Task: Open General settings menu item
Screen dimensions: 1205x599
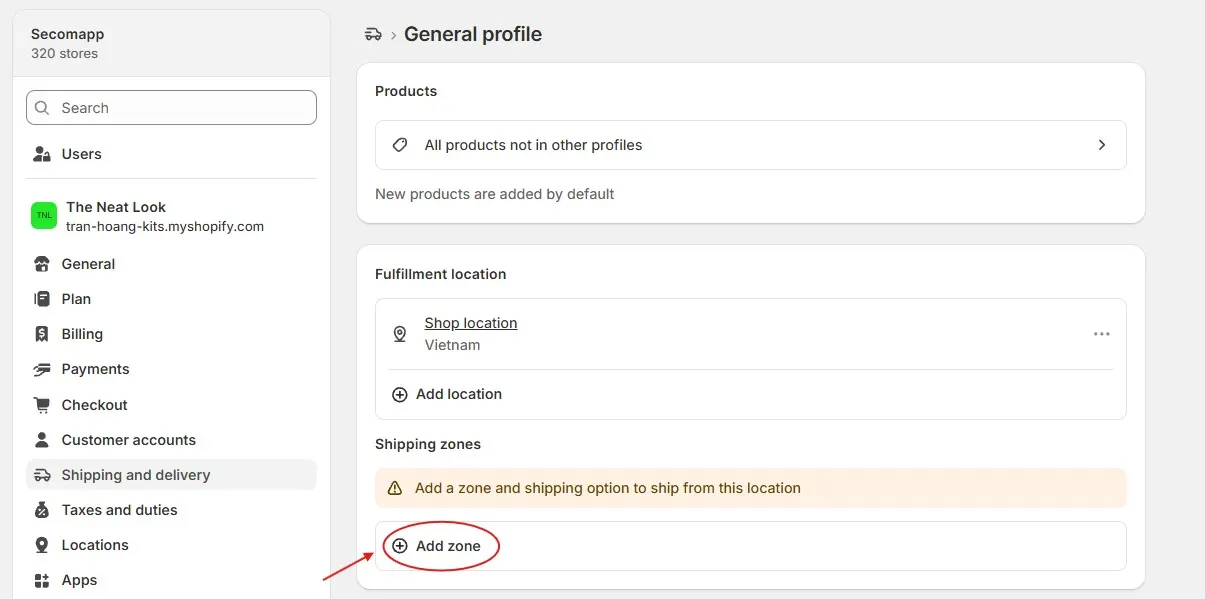Action: click(x=171, y=264)
